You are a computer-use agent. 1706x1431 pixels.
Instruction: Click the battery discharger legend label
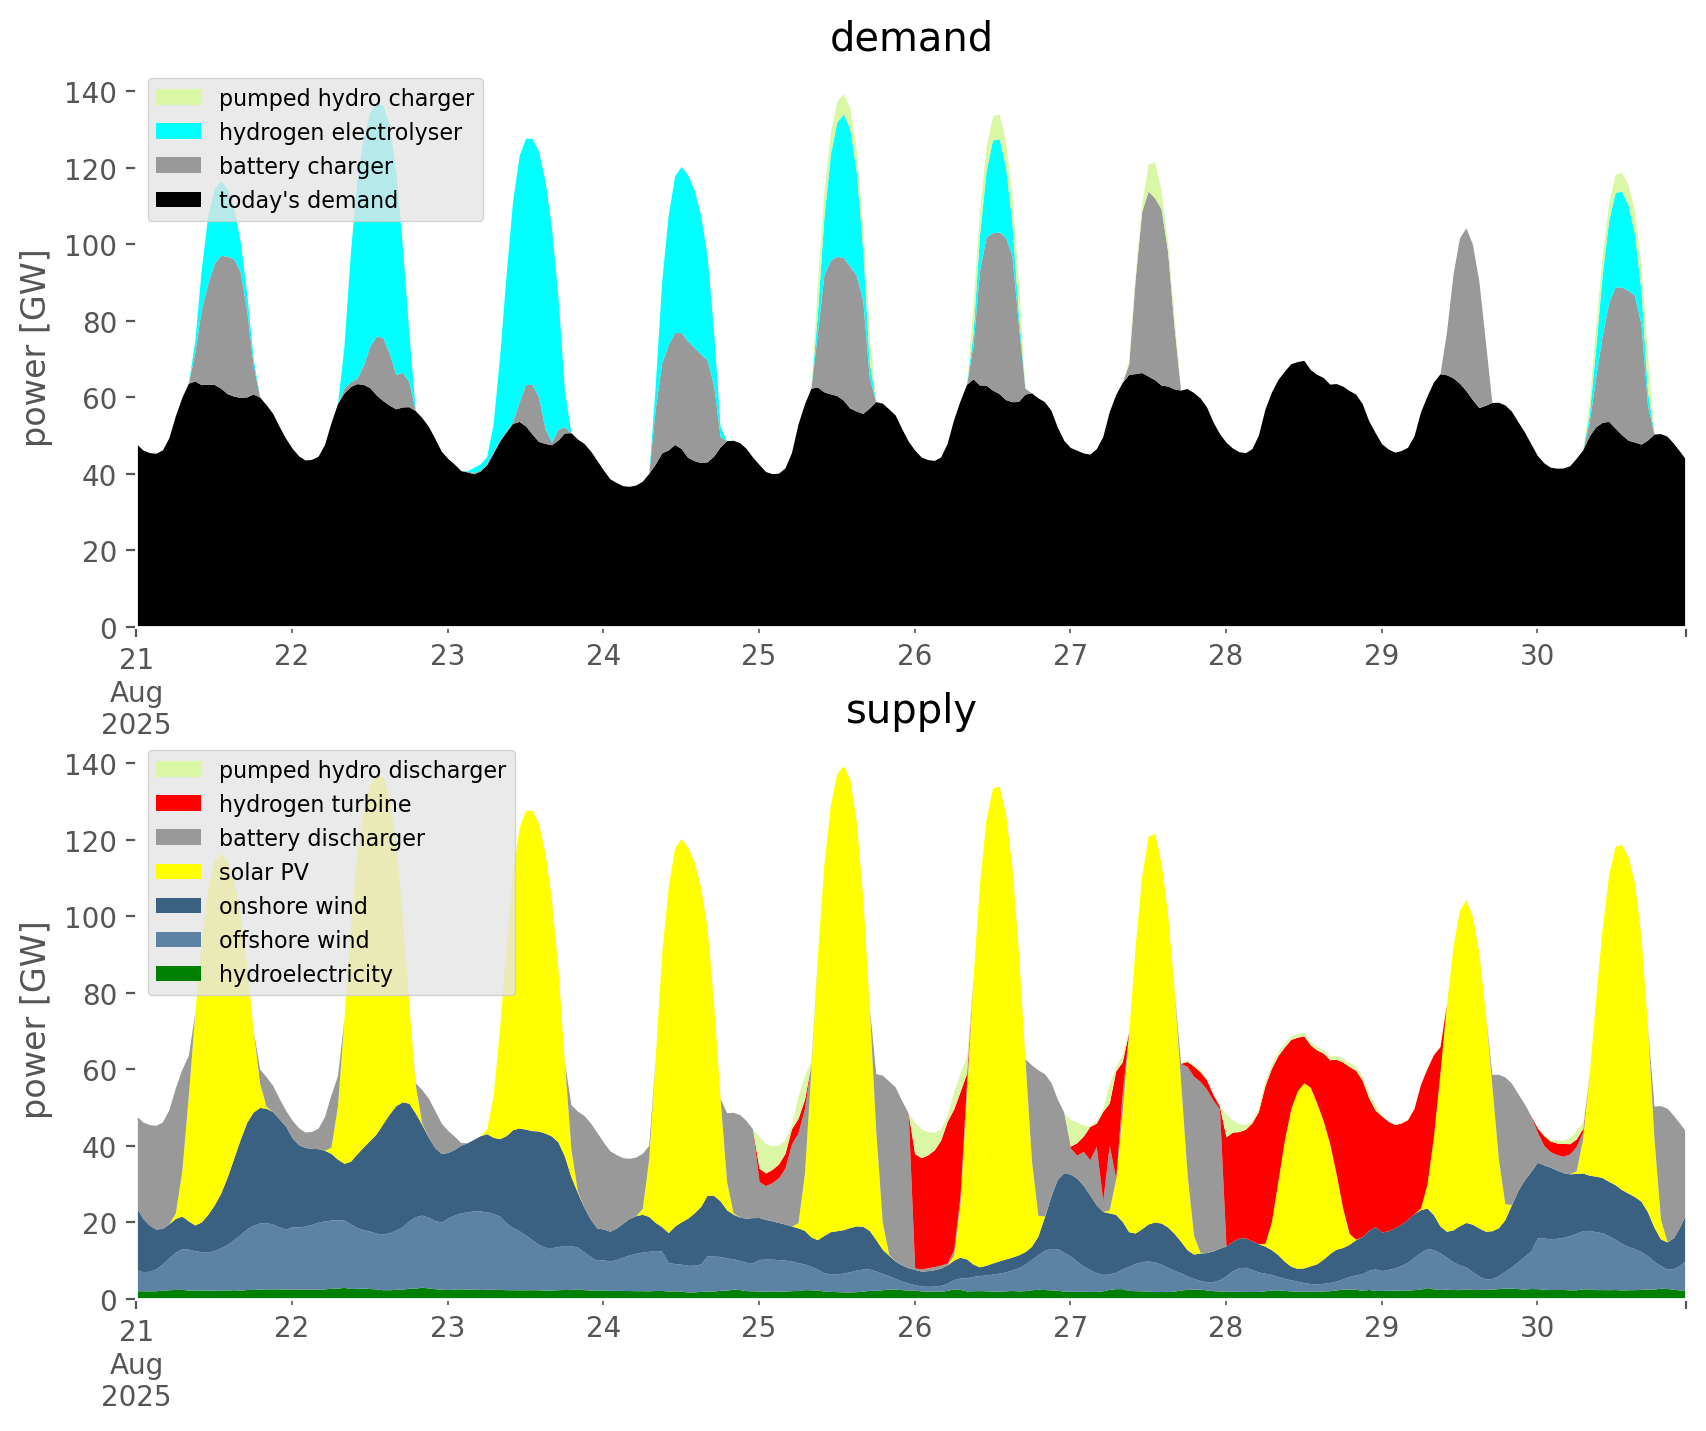point(321,838)
